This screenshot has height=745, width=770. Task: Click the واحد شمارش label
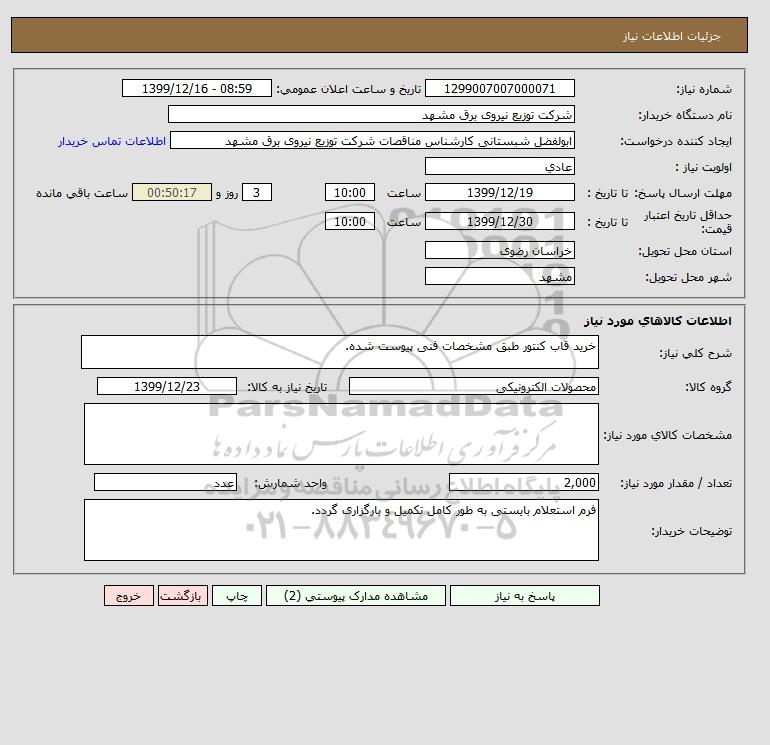pyautogui.click(x=290, y=483)
